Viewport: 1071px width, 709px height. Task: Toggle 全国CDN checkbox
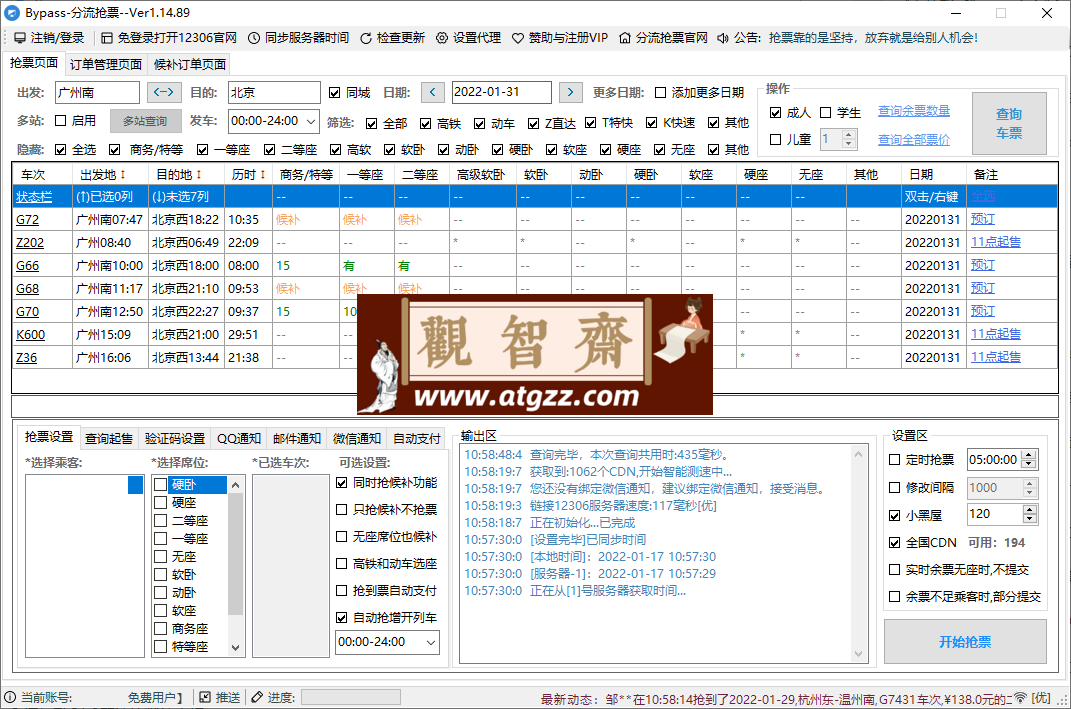point(894,543)
